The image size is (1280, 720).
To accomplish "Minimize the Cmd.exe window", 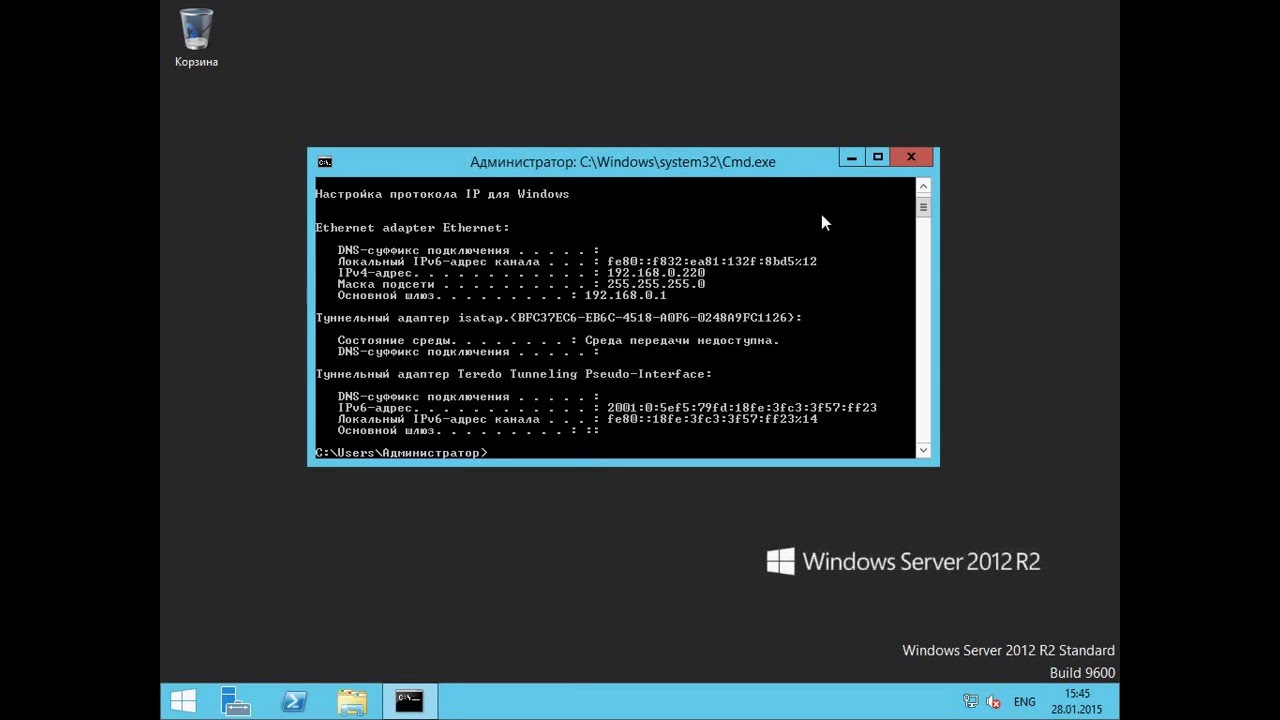I will pyautogui.click(x=851, y=157).
